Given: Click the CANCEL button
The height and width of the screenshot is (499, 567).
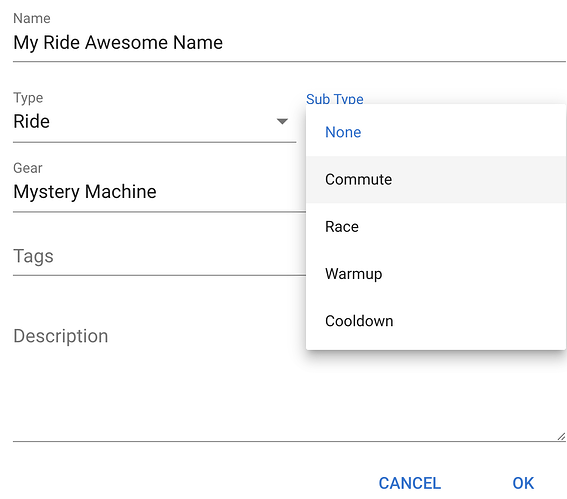Looking at the screenshot, I should pyautogui.click(x=410, y=483).
